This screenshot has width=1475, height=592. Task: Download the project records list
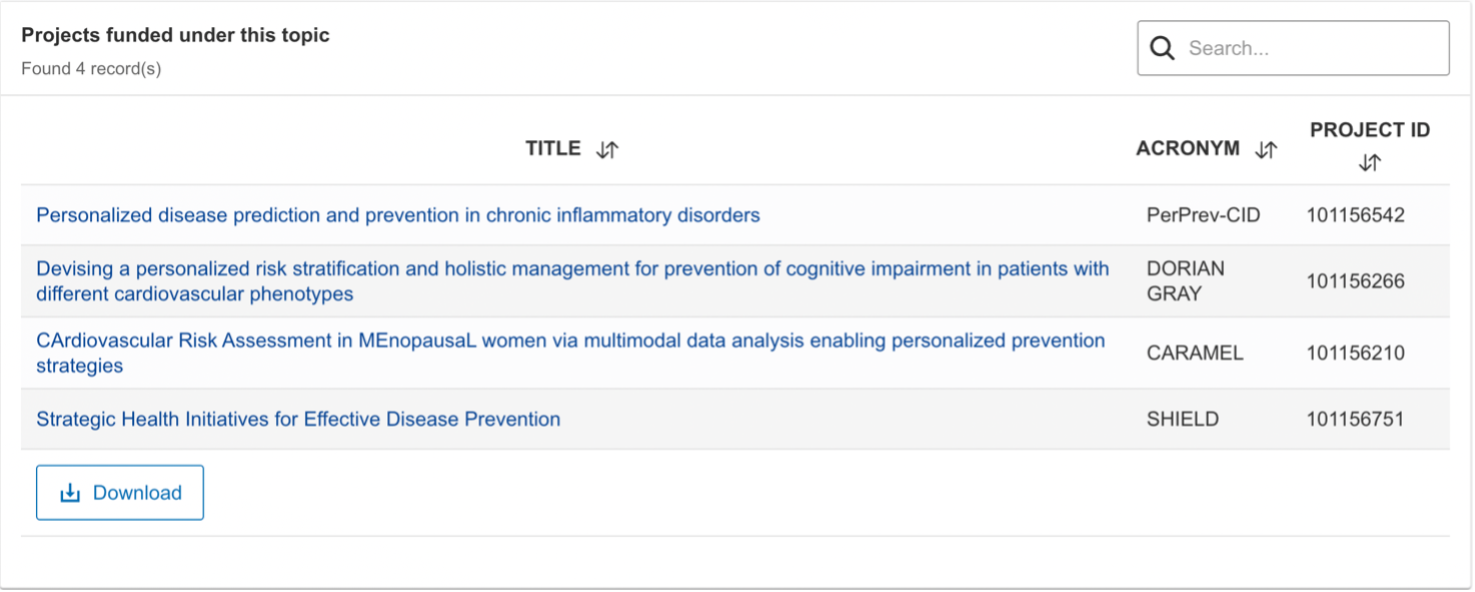click(x=120, y=493)
